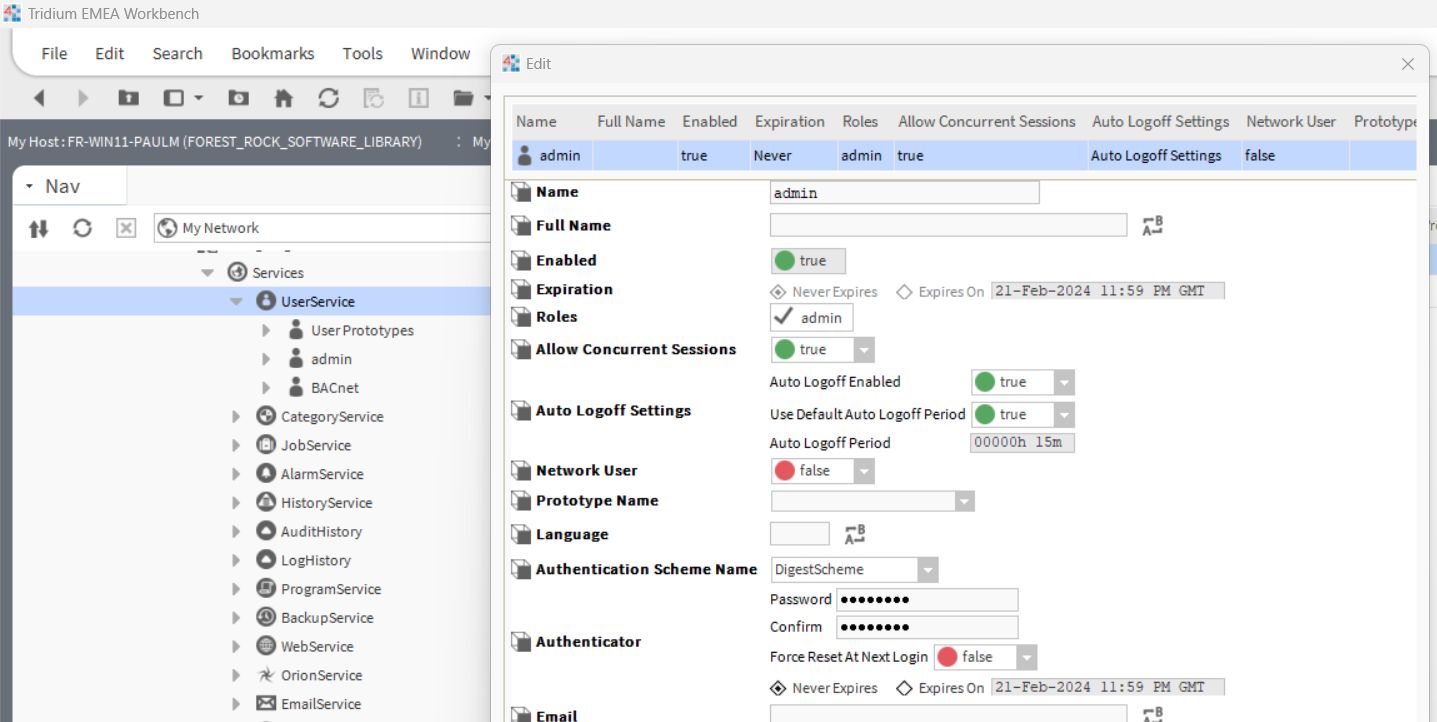Click the Nav tree sync icon
Screen dimensions: 1437x722
(38, 228)
